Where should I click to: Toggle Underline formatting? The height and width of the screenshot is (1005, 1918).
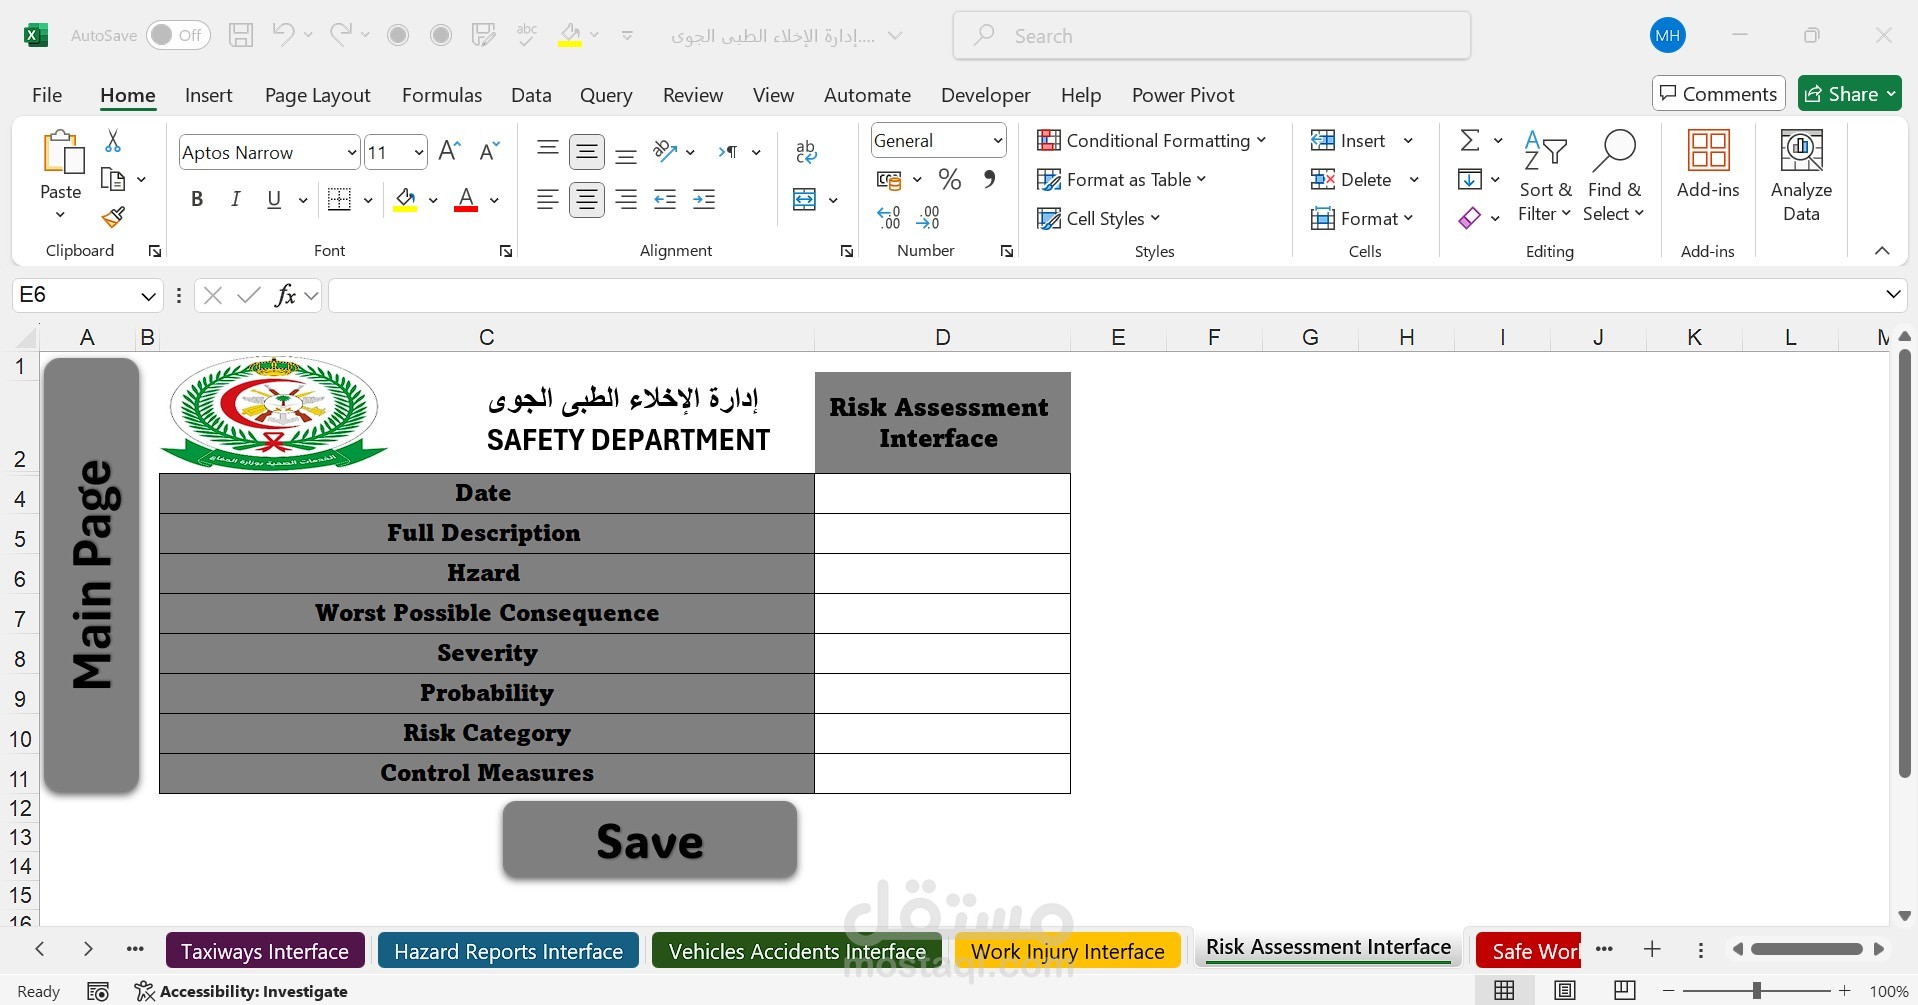tap(274, 199)
